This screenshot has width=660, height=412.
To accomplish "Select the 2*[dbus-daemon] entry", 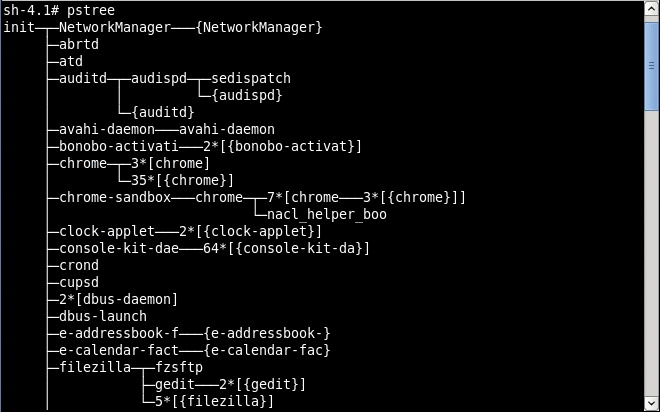I will tap(118, 299).
